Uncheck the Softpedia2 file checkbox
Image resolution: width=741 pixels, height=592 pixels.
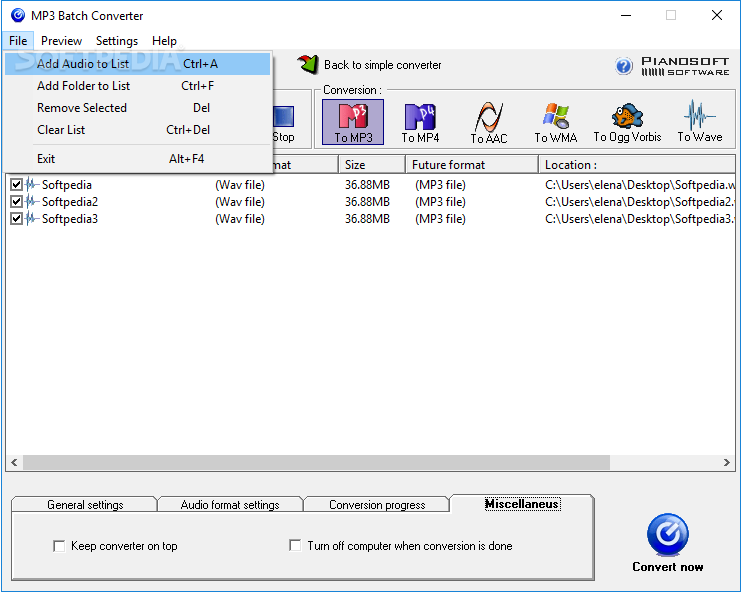pos(17,202)
